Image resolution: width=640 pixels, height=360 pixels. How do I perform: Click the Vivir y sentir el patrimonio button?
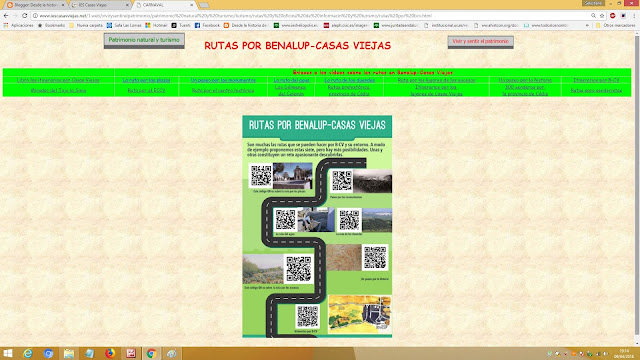point(480,42)
